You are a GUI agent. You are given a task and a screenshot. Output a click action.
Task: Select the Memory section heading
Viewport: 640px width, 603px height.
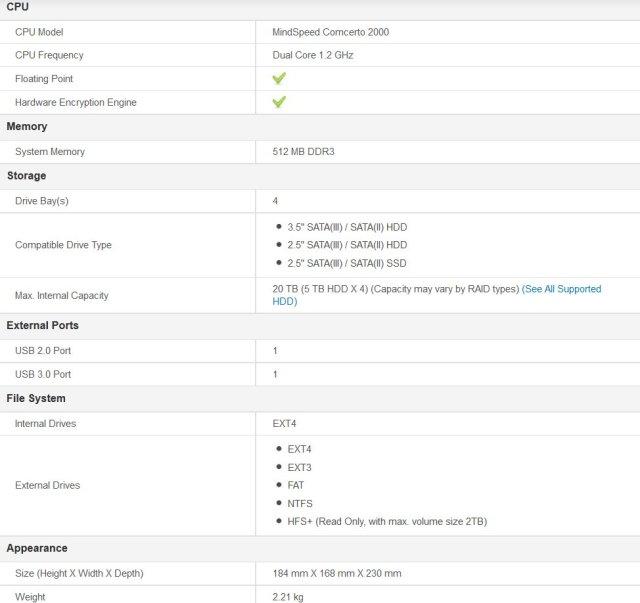click(27, 127)
